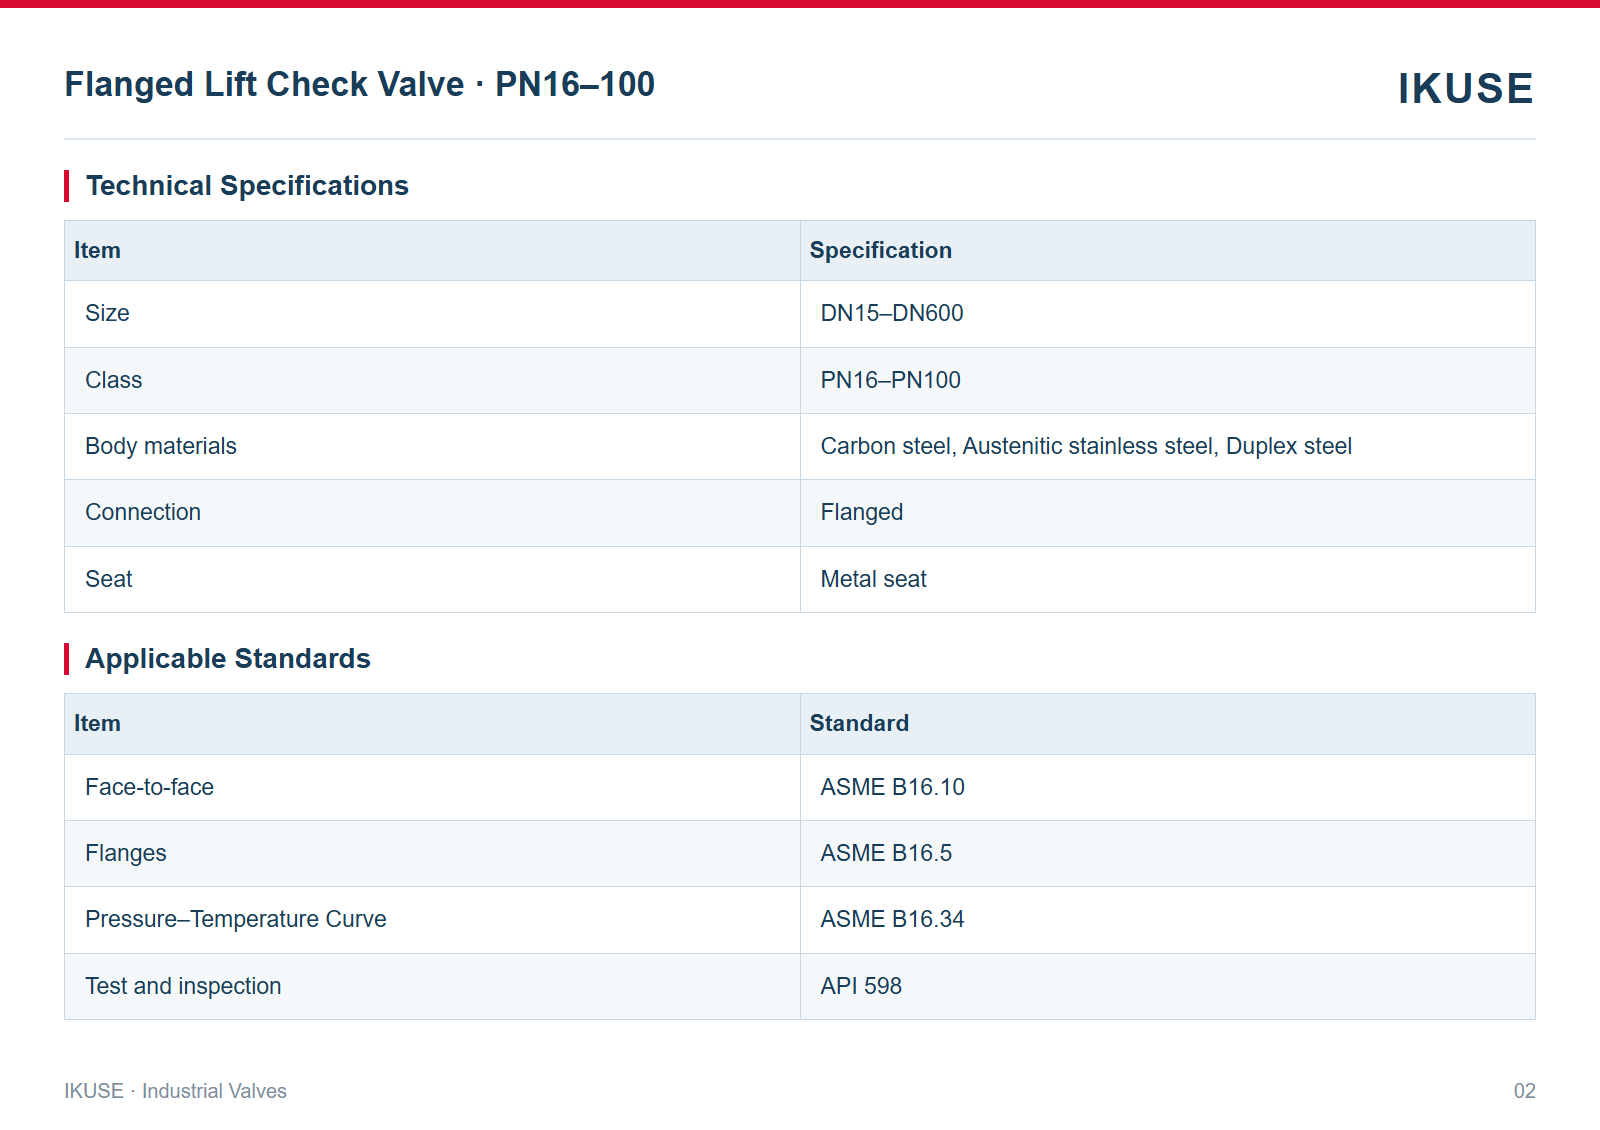Select the PN16–PN100 class value
1600x1130 pixels.
click(890, 380)
